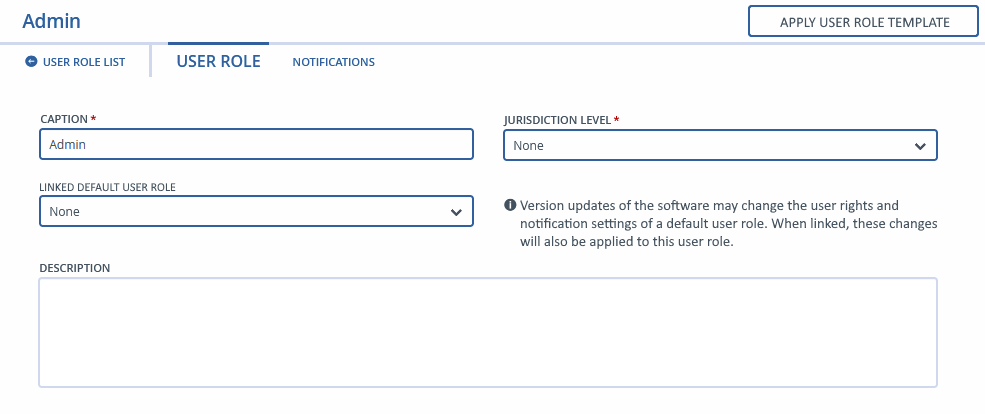Open the Linked Default User Role dropdown
The image size is (985, 414).
pos(256,212)
